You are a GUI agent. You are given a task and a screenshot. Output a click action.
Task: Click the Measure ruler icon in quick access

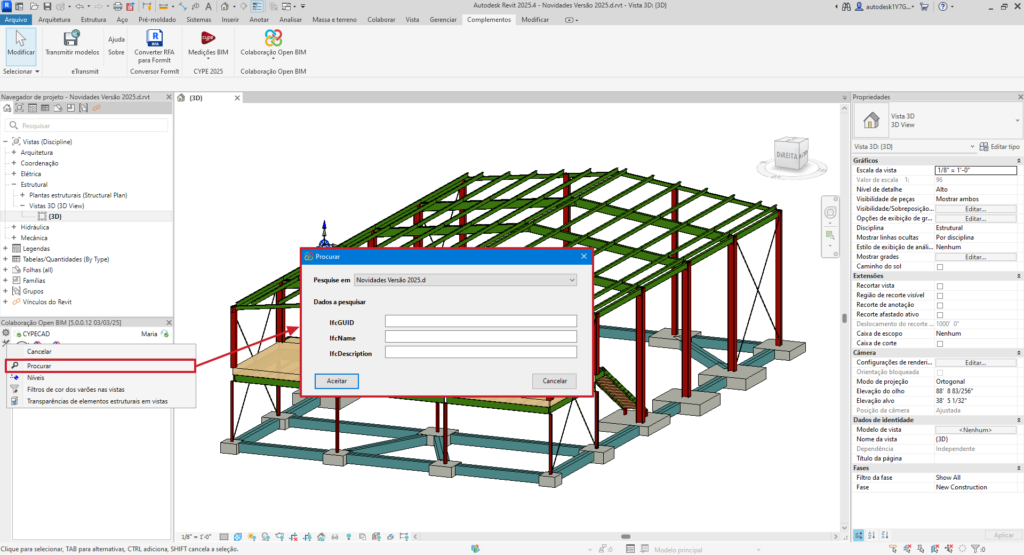click(x=163, y=7)
